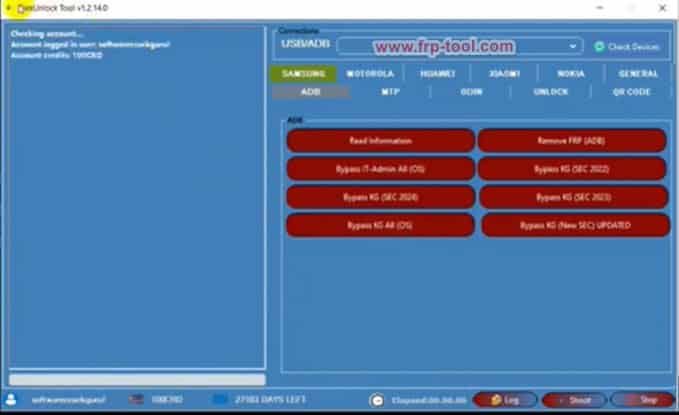Click the 'Account logged in user' log line

[x=90, y=45]
